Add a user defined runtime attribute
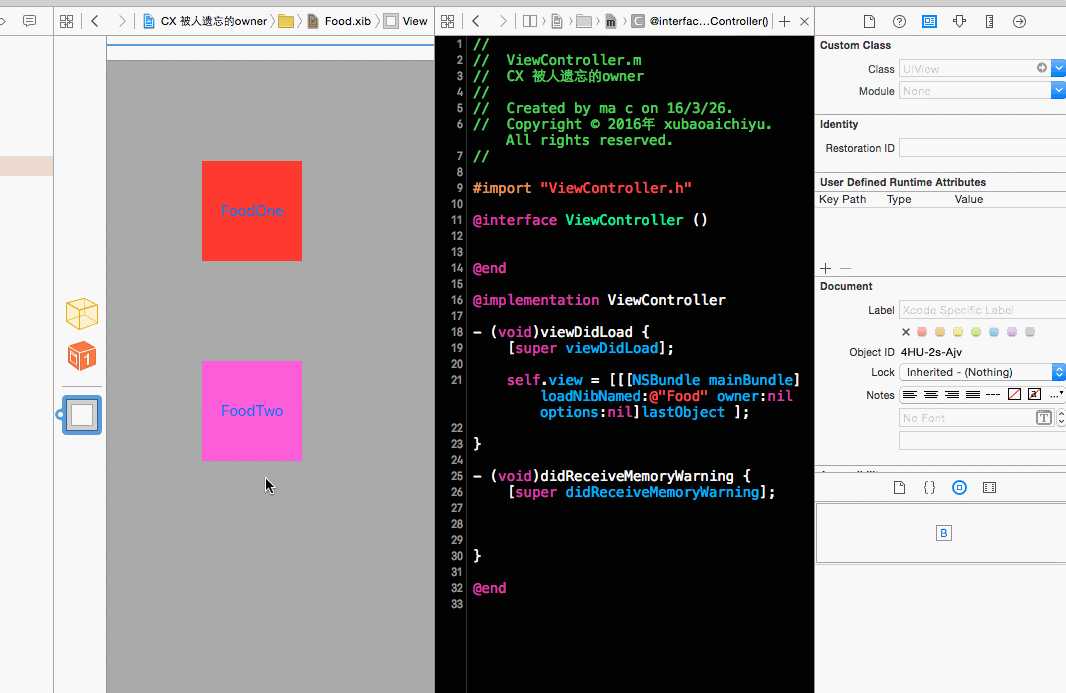This screenshot has height=693, width=1066. click(x=825, y=269)
